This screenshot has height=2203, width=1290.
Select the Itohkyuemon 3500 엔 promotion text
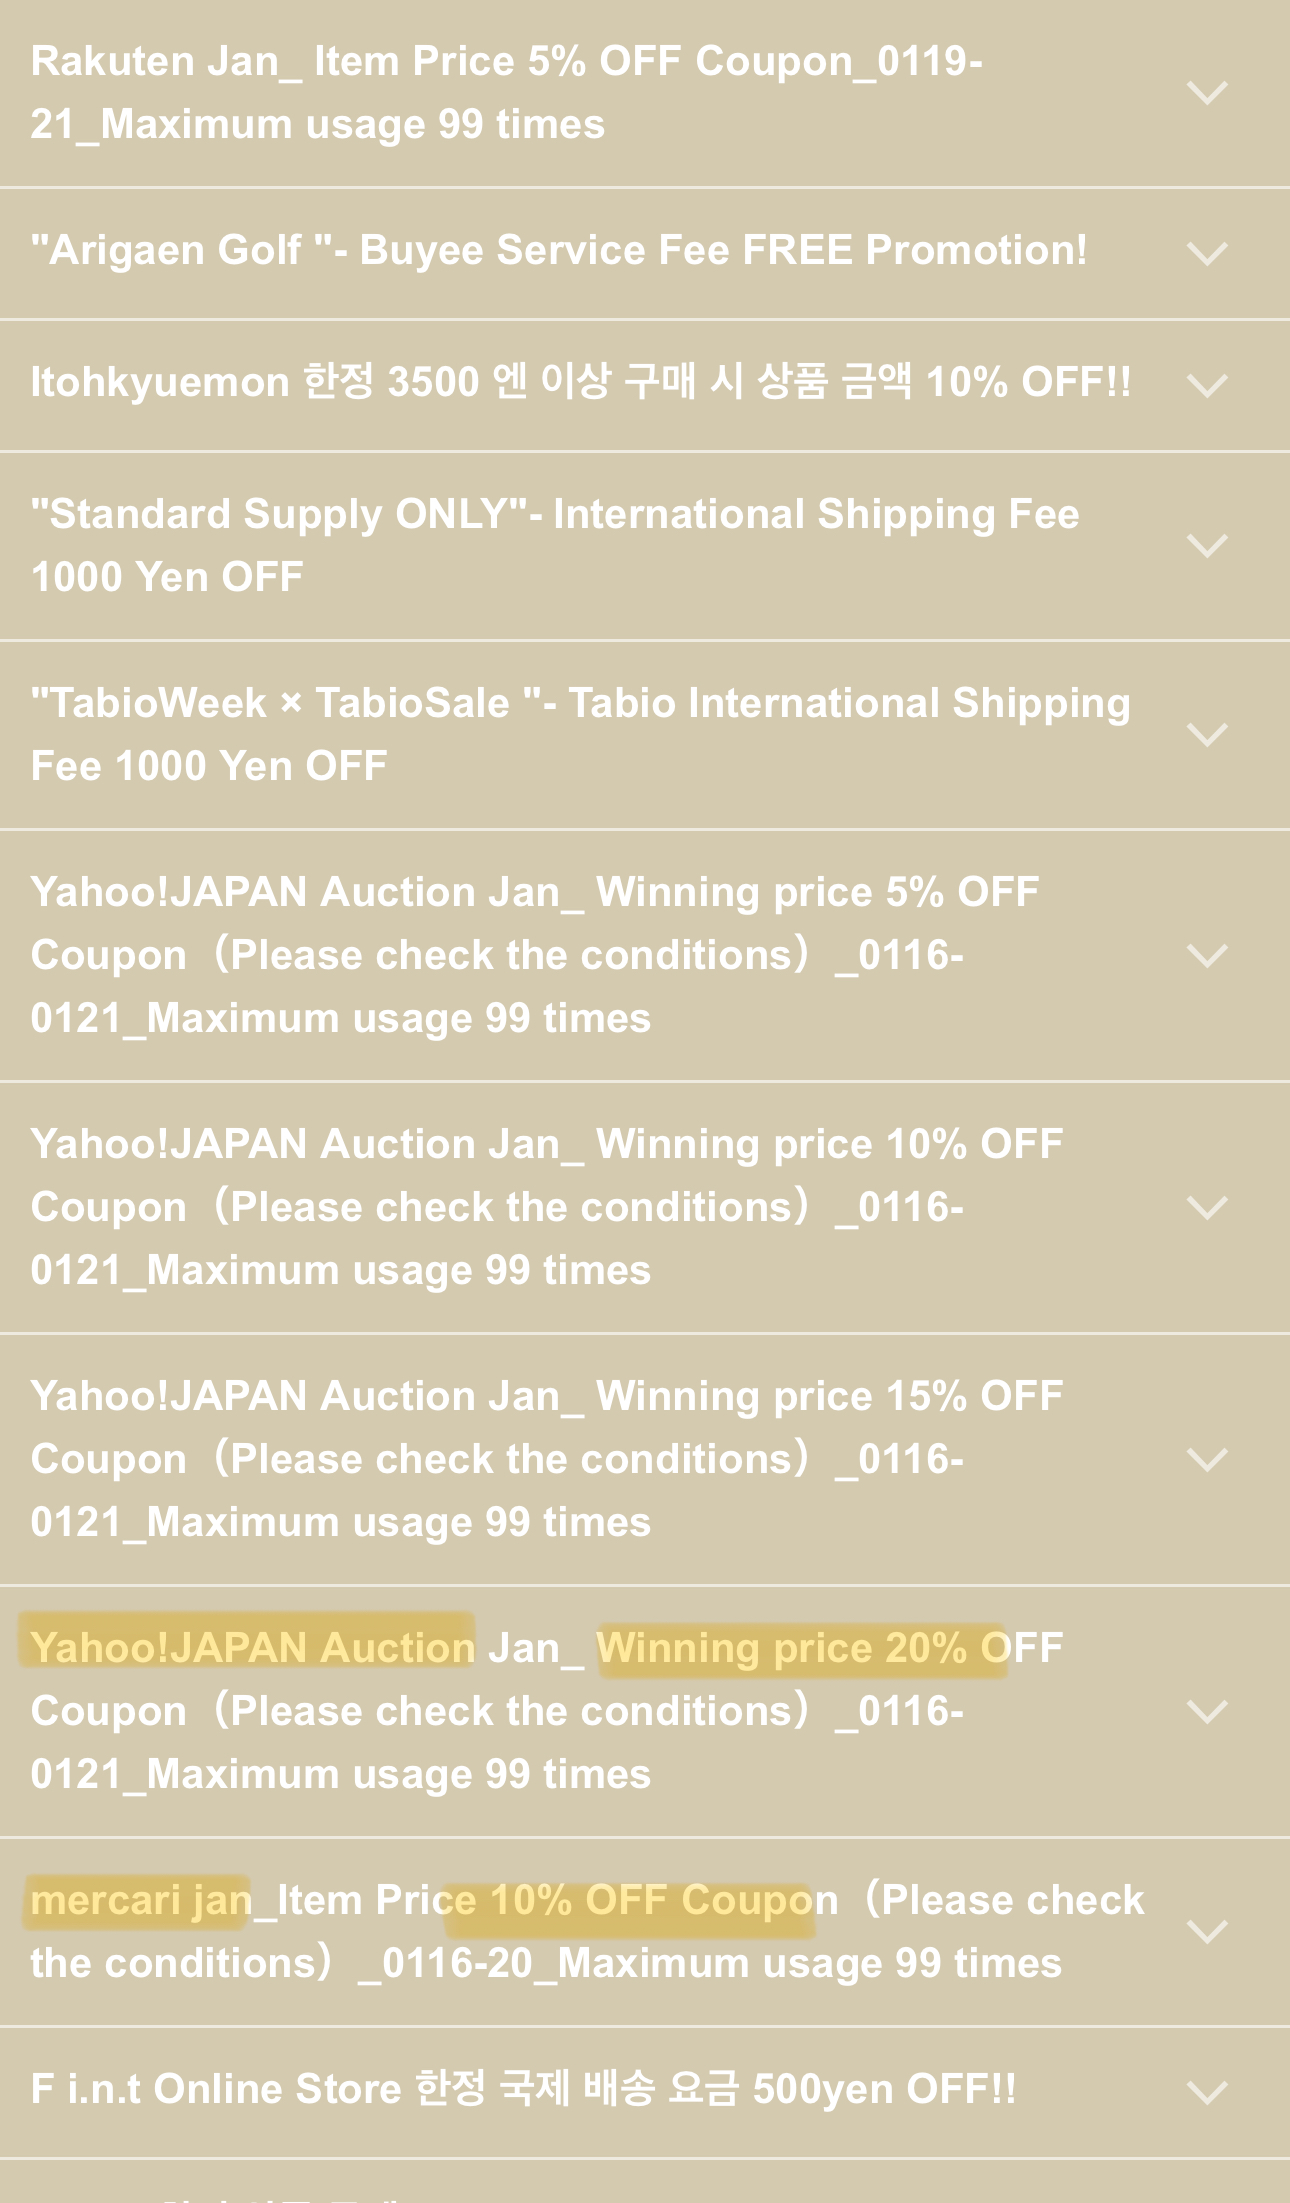coord(581,382)
